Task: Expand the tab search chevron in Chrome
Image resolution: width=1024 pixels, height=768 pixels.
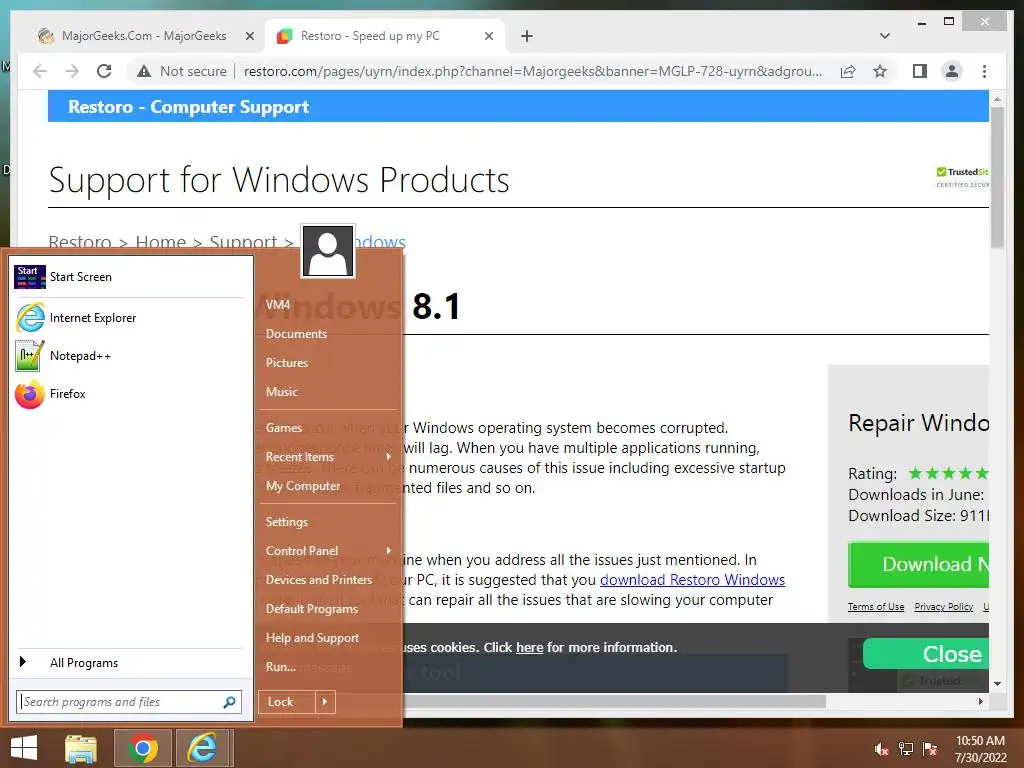Action: coord(885,36)
